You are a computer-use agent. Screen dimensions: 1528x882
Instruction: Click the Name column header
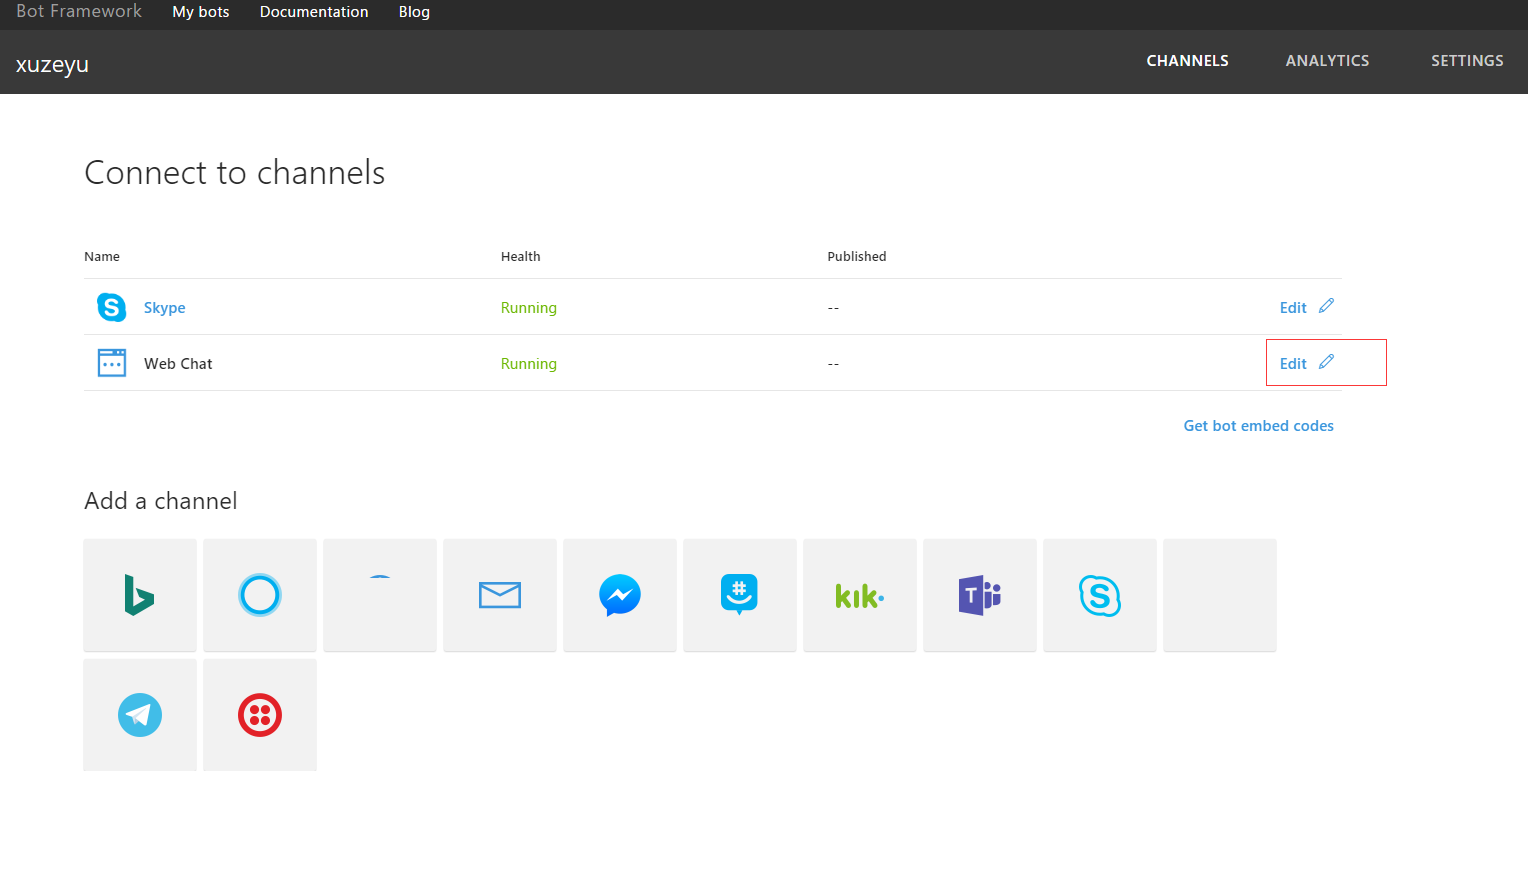click(x=102, y=257)
